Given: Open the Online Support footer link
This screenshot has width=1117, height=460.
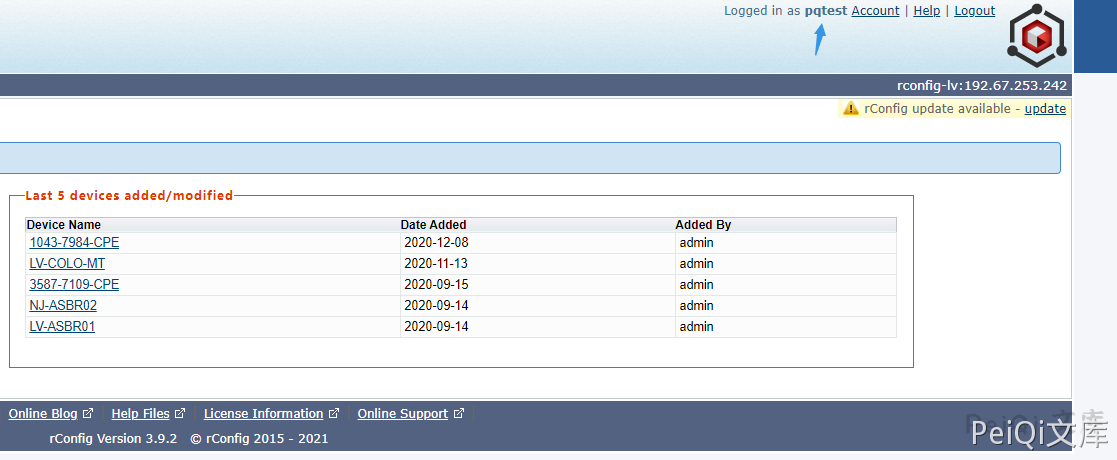Looking at the screenshot, I should point(402,413).
